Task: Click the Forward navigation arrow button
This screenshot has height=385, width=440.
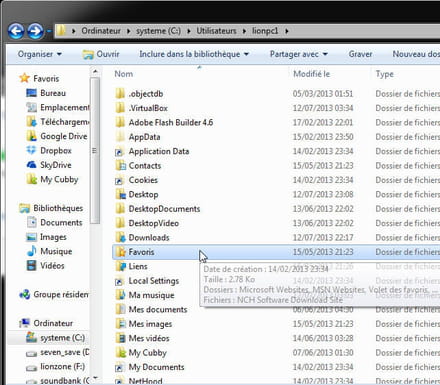Action: pyautogui.click(x=35, y=31)
